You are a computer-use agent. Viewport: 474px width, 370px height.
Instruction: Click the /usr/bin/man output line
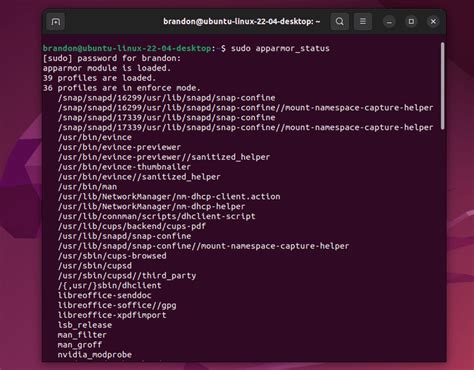click(x=87, y=187)
